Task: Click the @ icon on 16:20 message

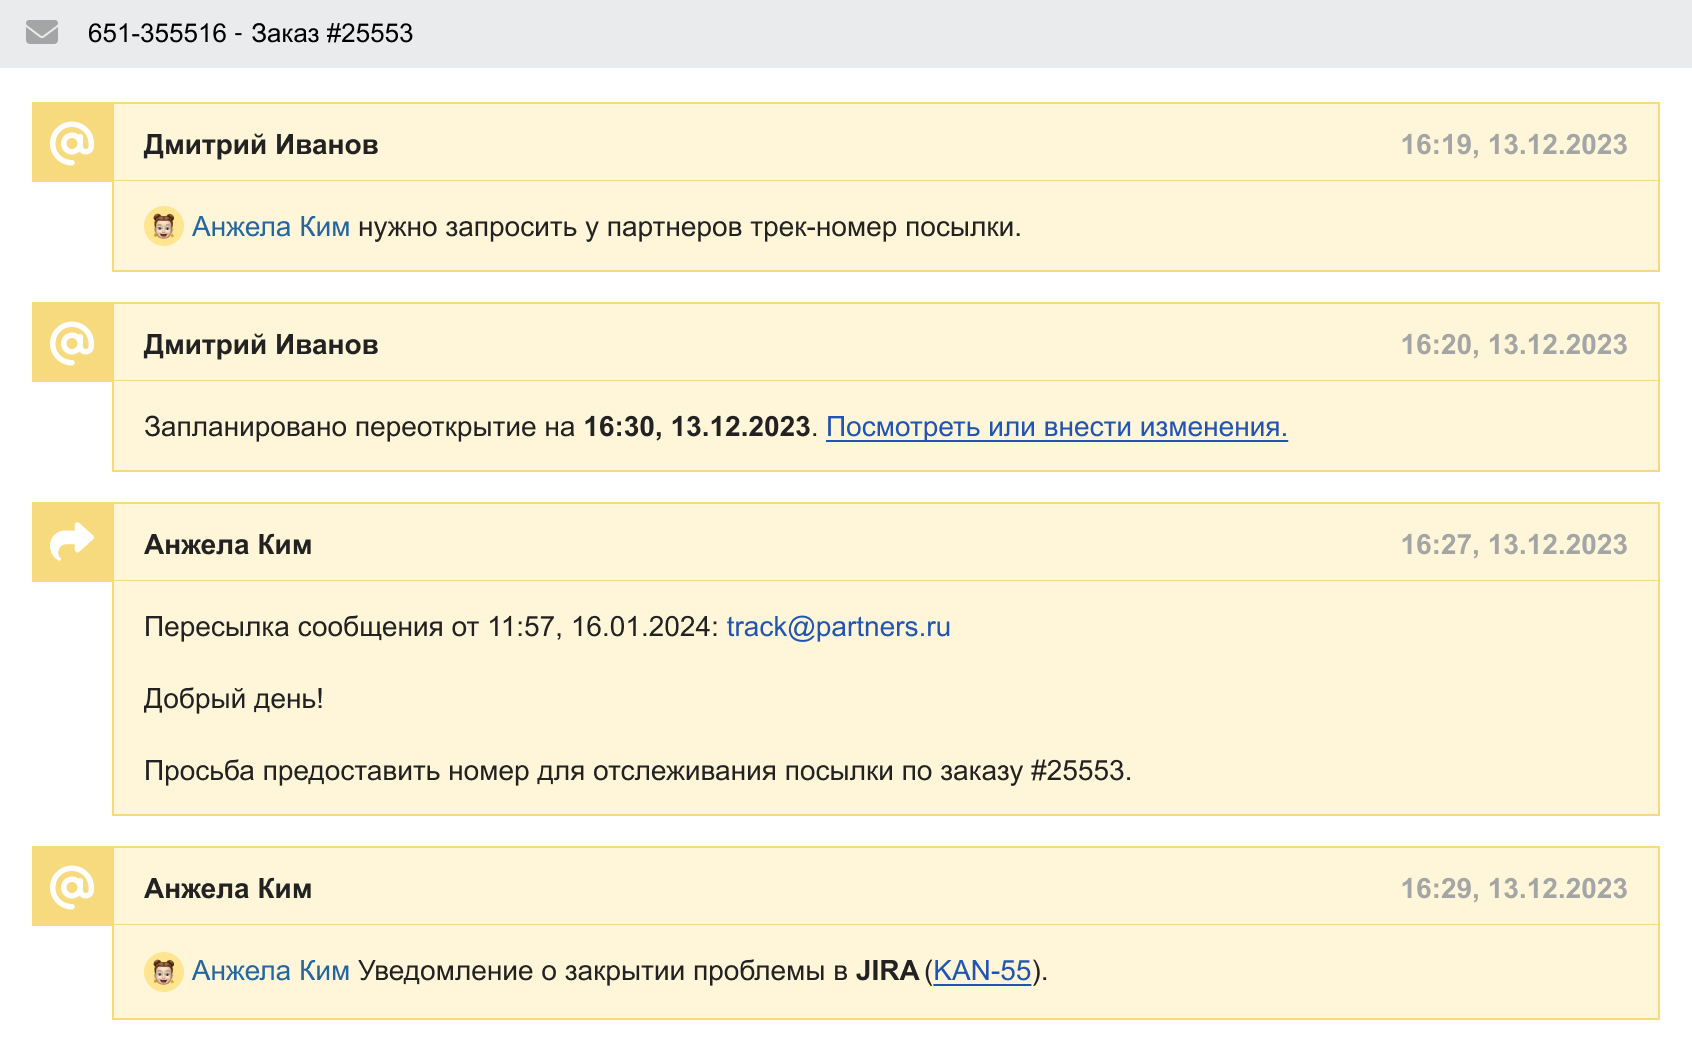Action: (x=72, y=343)
